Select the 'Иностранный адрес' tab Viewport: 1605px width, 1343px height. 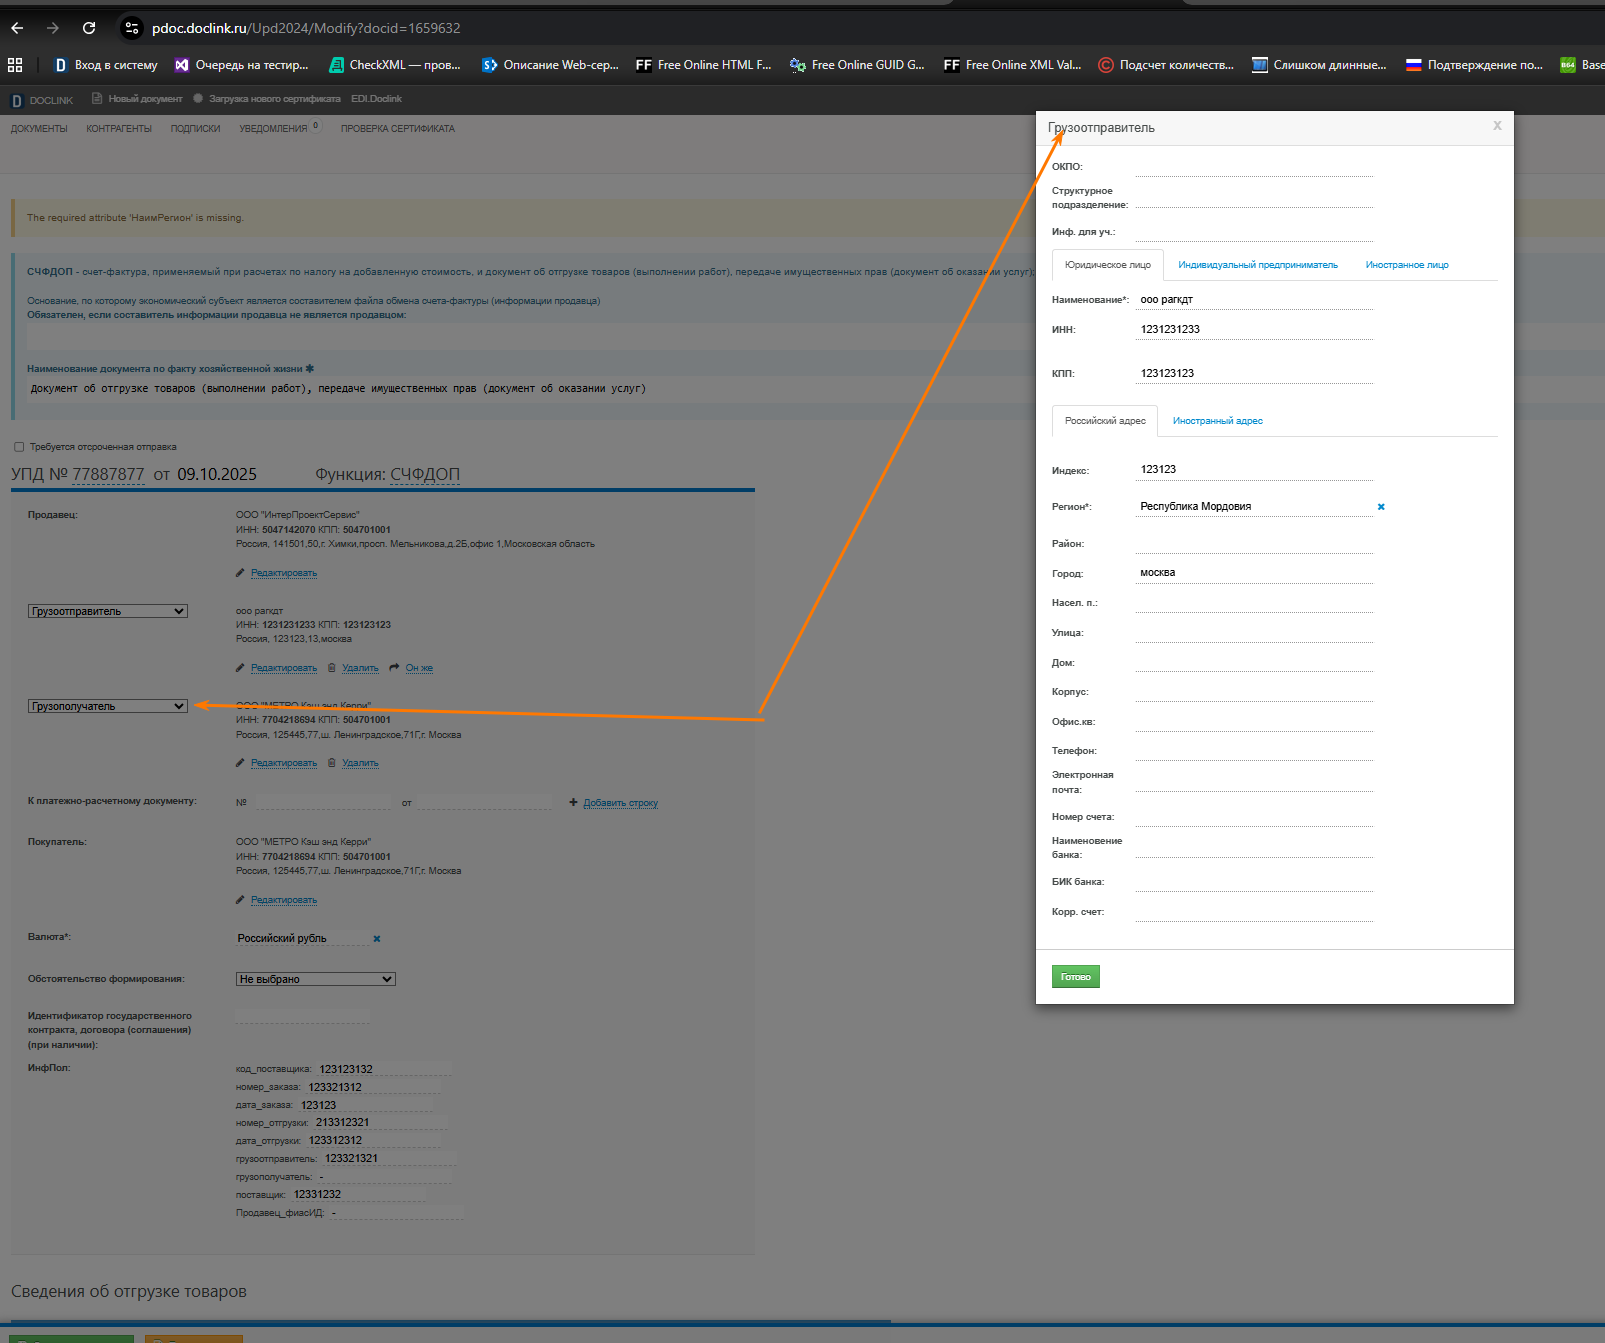click(x=1218, y=421)
